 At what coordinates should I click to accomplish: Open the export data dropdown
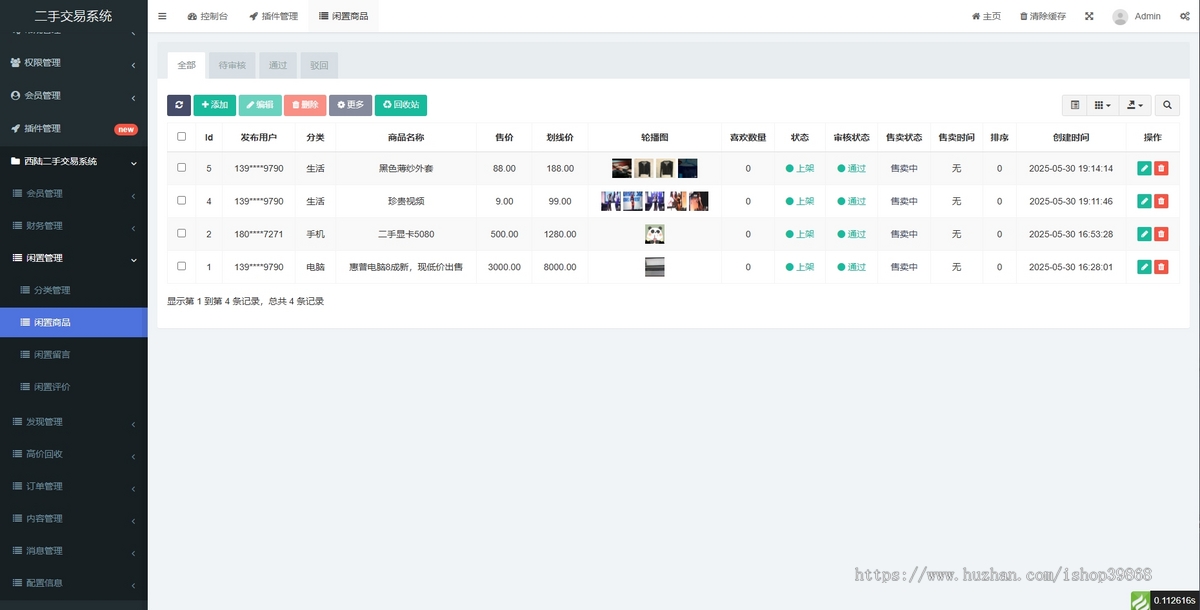(1134, 105)
